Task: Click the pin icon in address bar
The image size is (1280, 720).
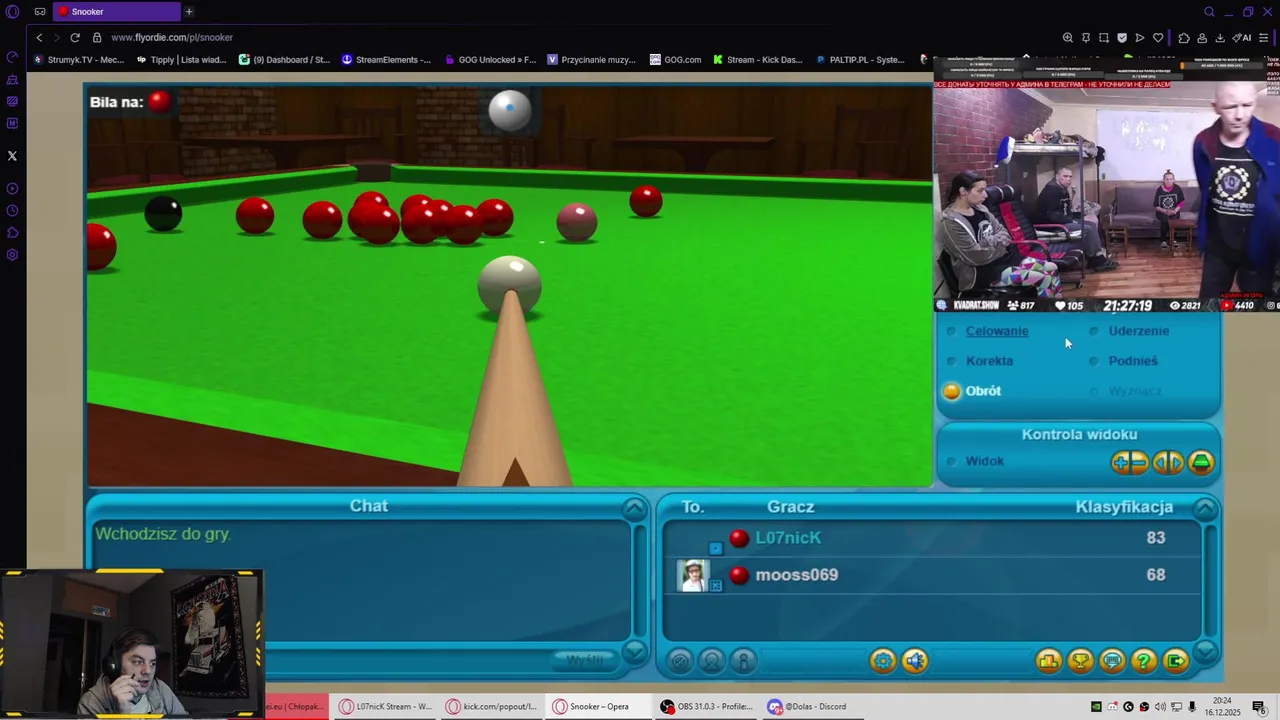Action: point(1086,38)
